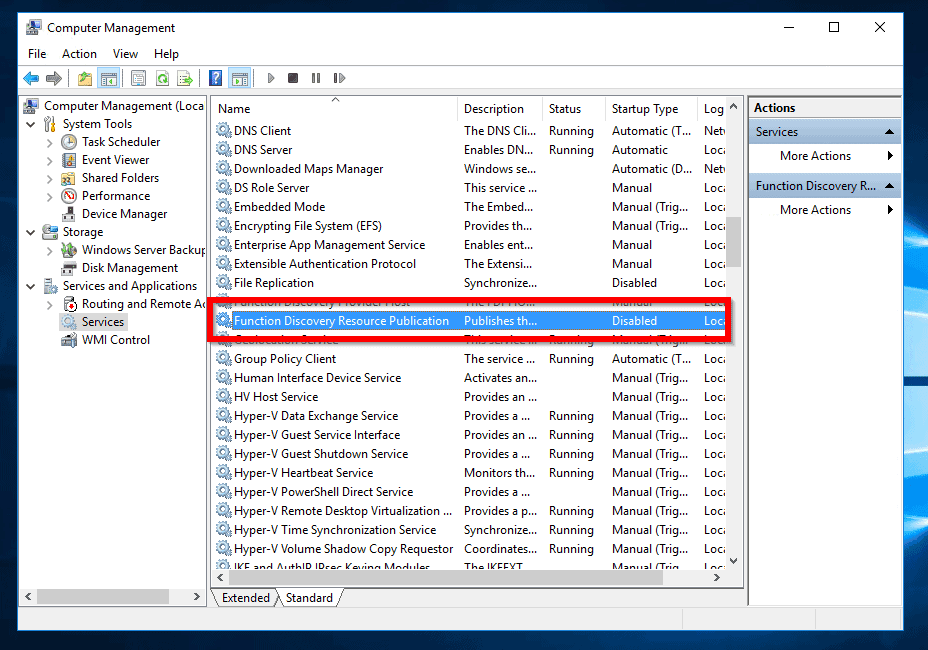Select Disk Management under Storage

point(130,268)
